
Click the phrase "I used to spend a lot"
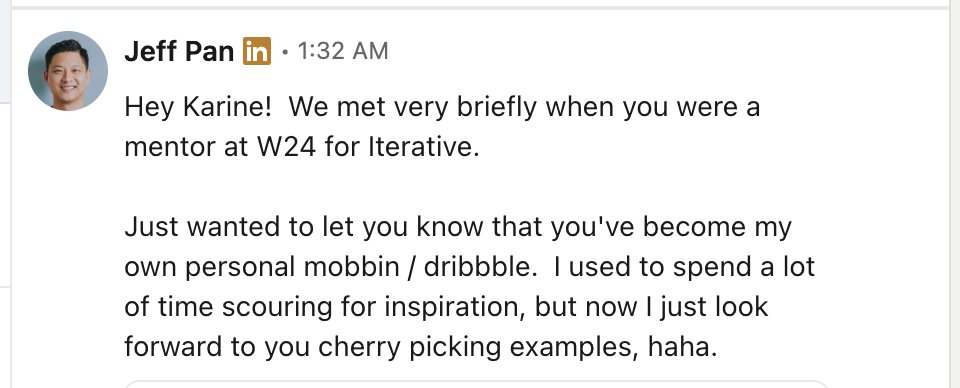pos(684,267)
